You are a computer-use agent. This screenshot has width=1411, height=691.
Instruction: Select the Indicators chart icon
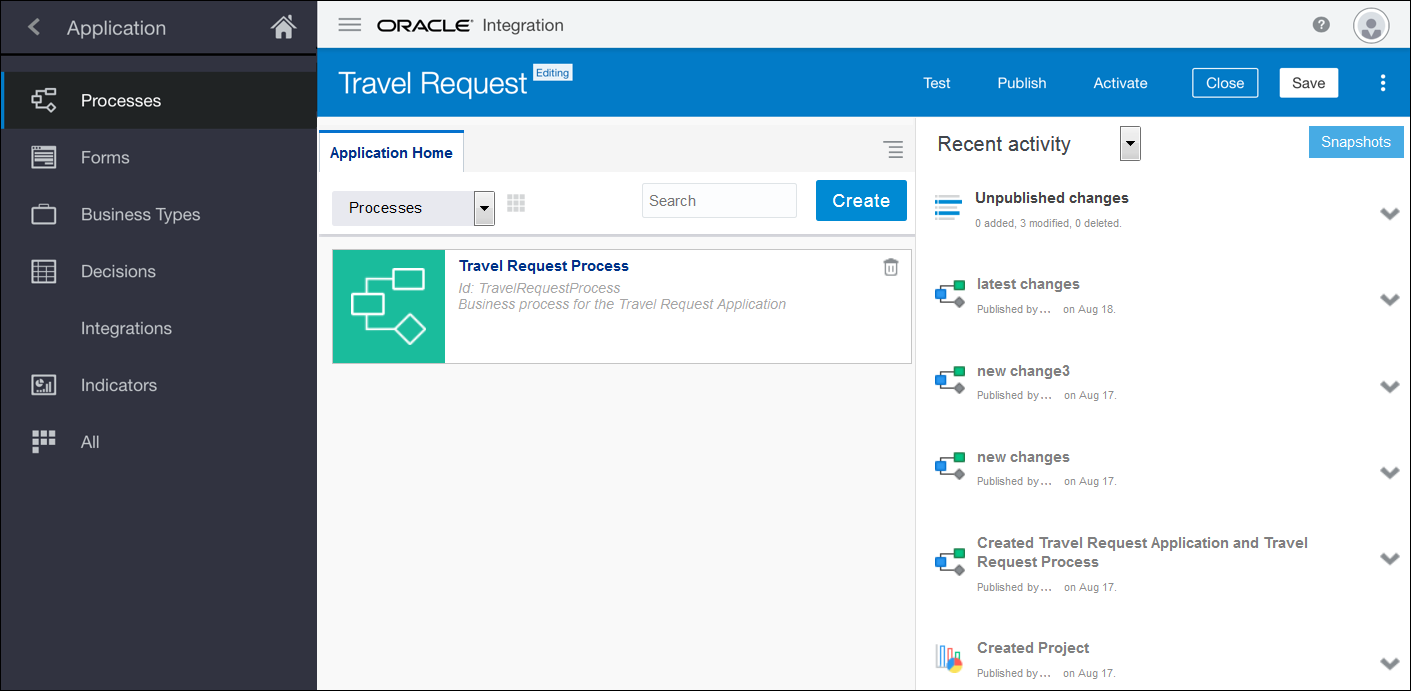point(44,385)
